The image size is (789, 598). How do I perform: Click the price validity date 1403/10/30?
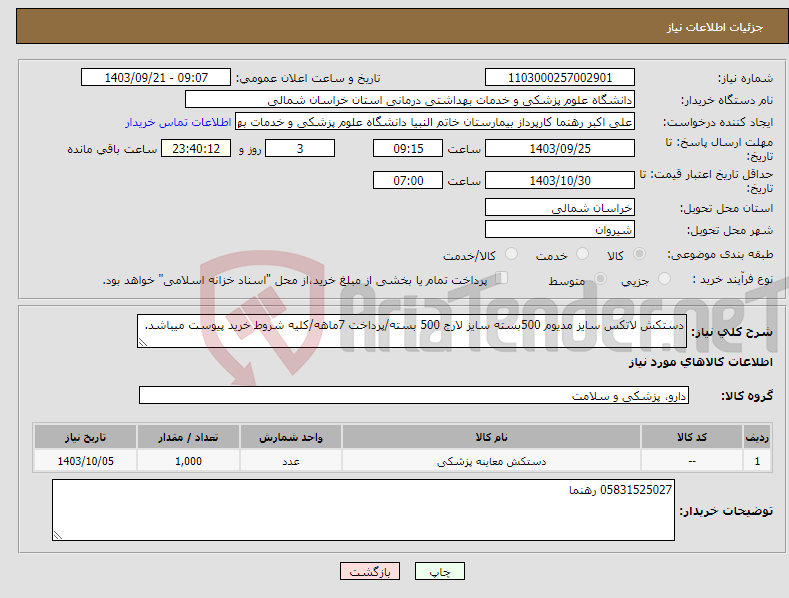(x=560, y=180)
